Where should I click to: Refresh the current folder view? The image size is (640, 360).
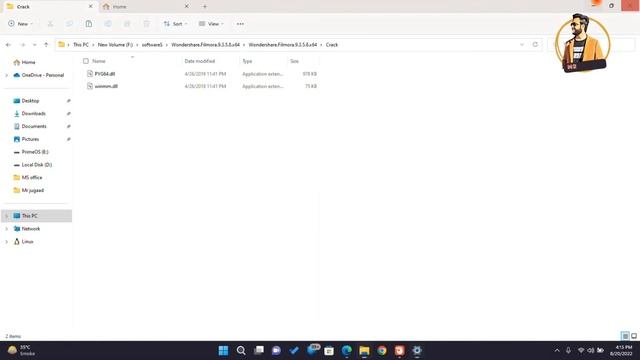(535, 44)
